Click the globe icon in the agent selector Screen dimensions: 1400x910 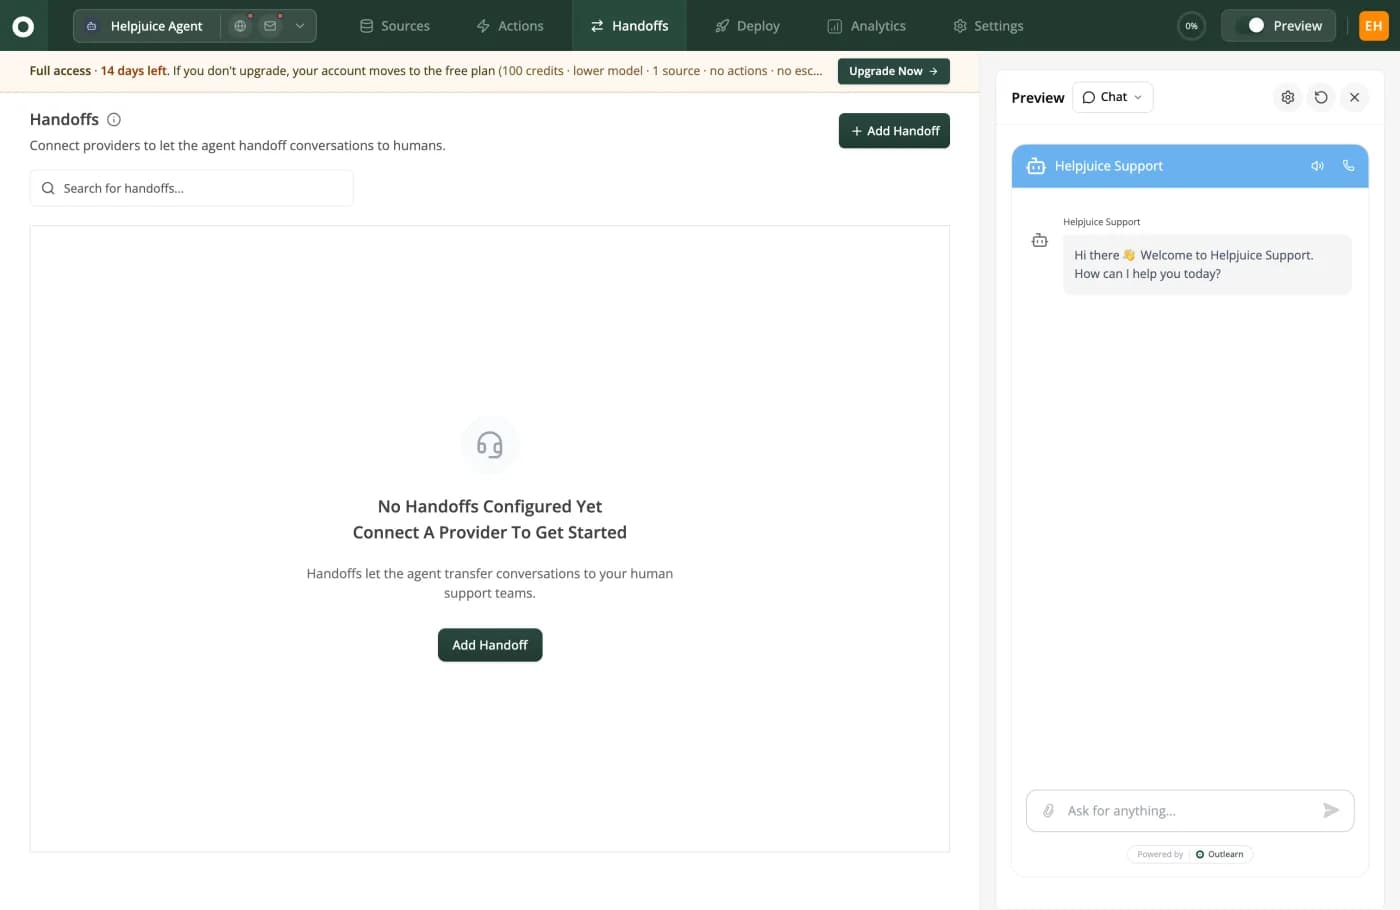pos(240,26)
